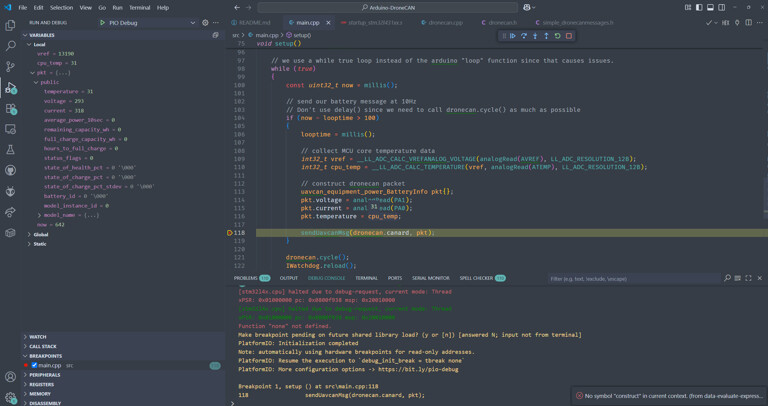Click Continue in the debug toolbar
768x406 pixels.
513,36
